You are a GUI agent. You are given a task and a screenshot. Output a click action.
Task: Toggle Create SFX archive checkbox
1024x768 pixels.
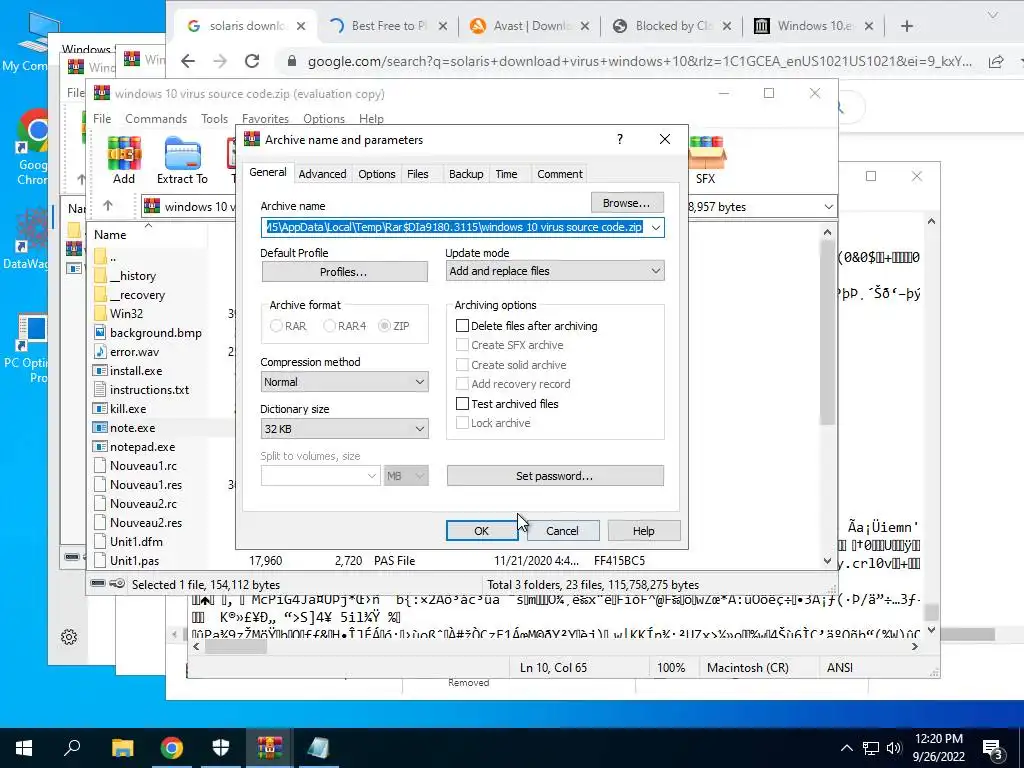462,345
